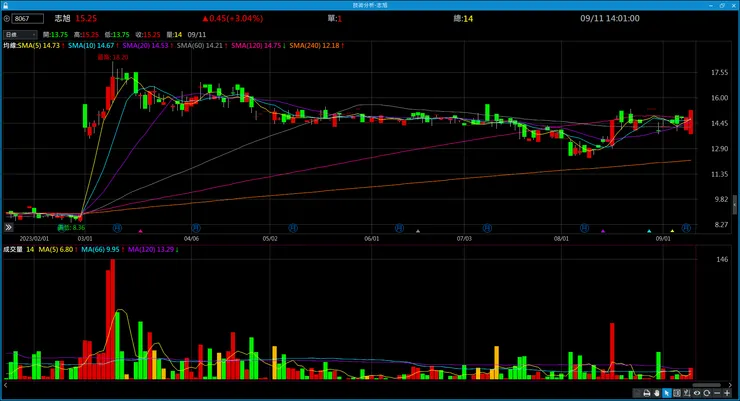Viewport: 740px width, 401px height.
Task: Expand panel with double-chevron button
Action: tap(8, 227)
